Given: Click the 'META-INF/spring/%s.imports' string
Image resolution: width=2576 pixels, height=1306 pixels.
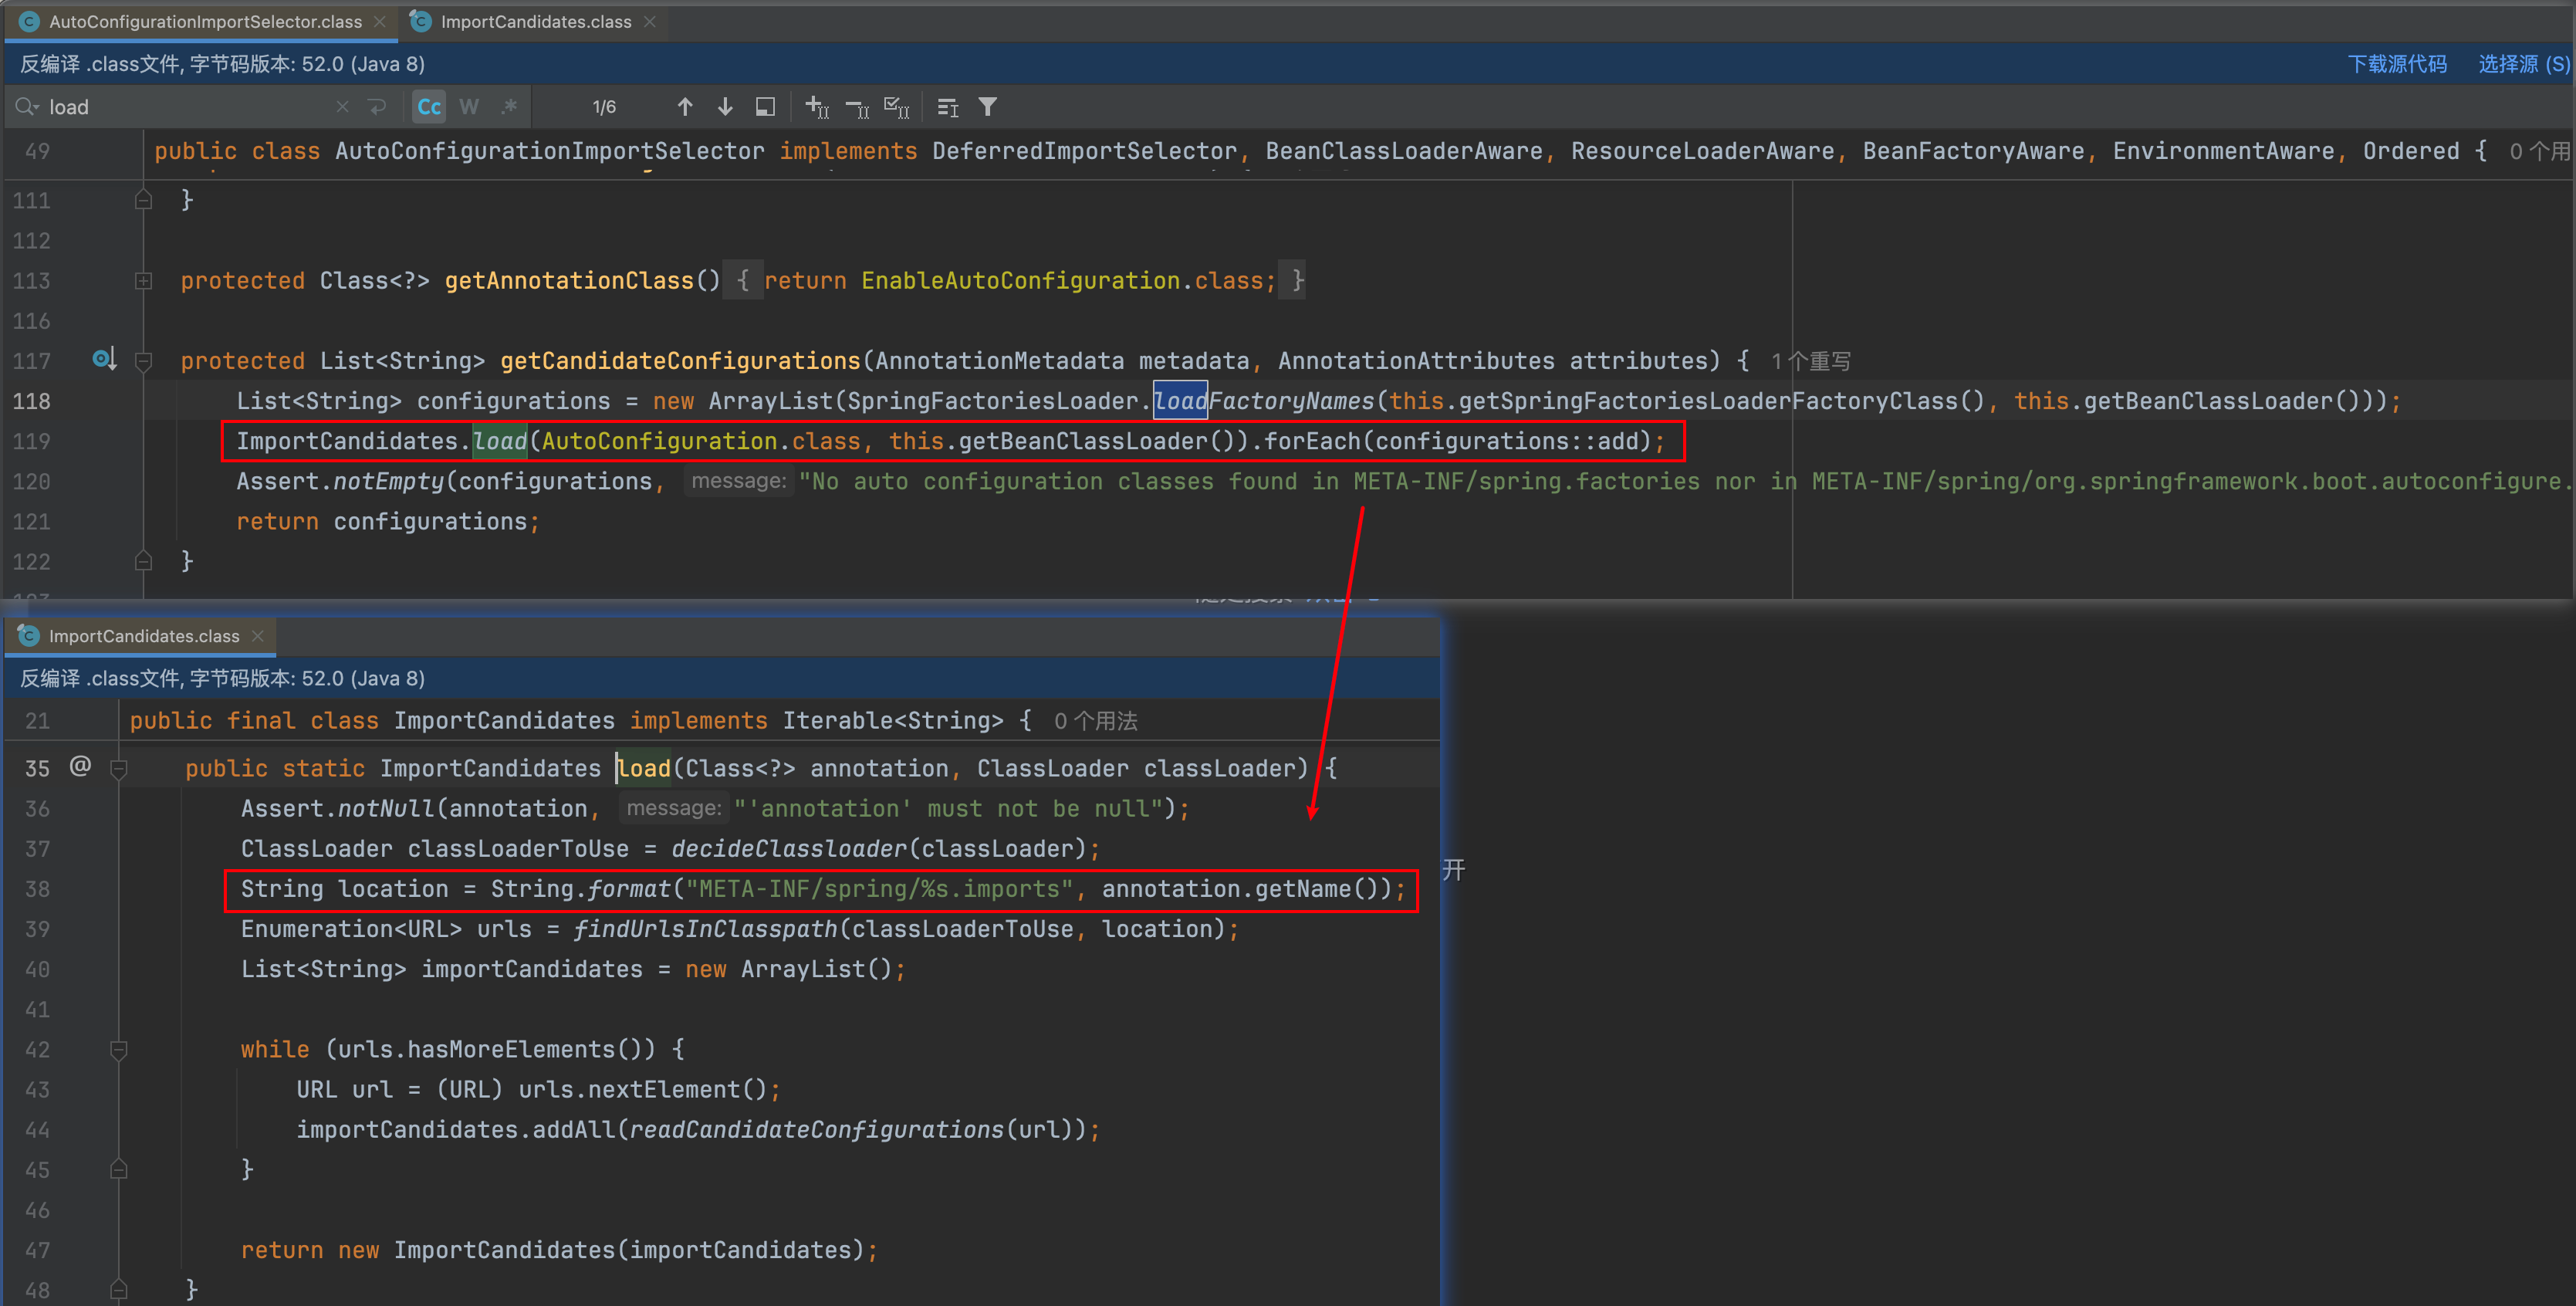Looking at the screenshot, I should (878, 889).
